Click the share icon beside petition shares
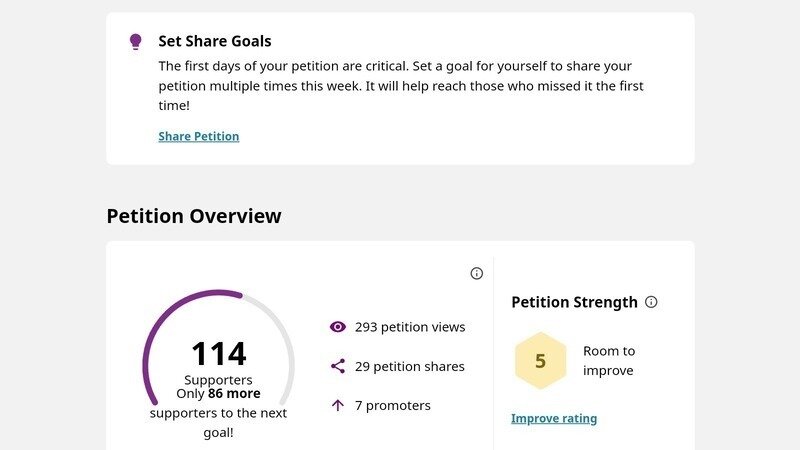The image size is (800, 450). pos(338,366)
